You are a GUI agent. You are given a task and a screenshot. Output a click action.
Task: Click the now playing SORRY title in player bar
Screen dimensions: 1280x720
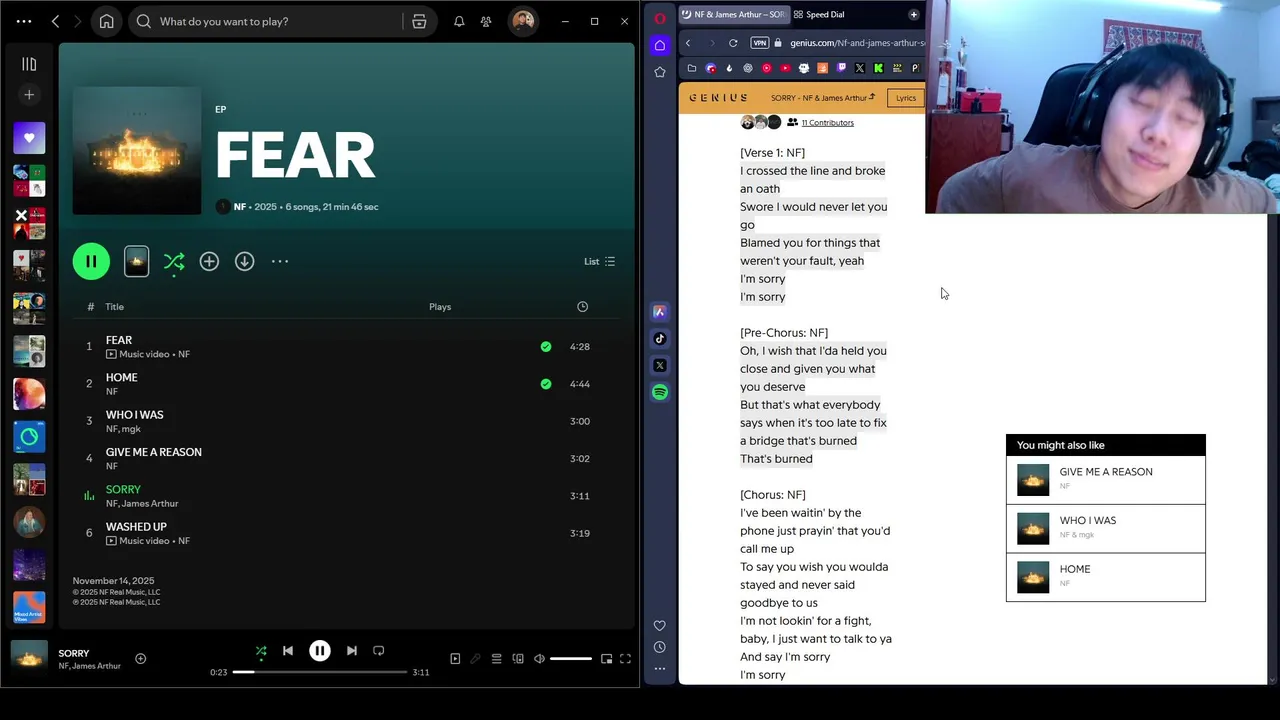[74, 653]
